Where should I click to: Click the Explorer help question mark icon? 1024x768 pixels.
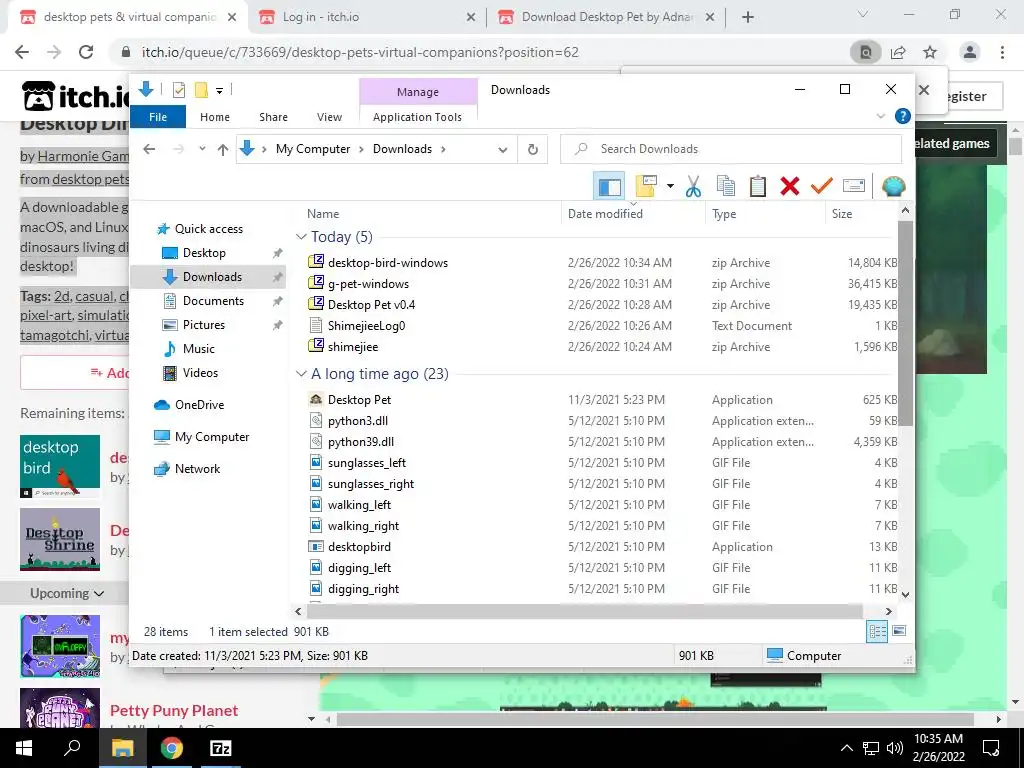903,116
